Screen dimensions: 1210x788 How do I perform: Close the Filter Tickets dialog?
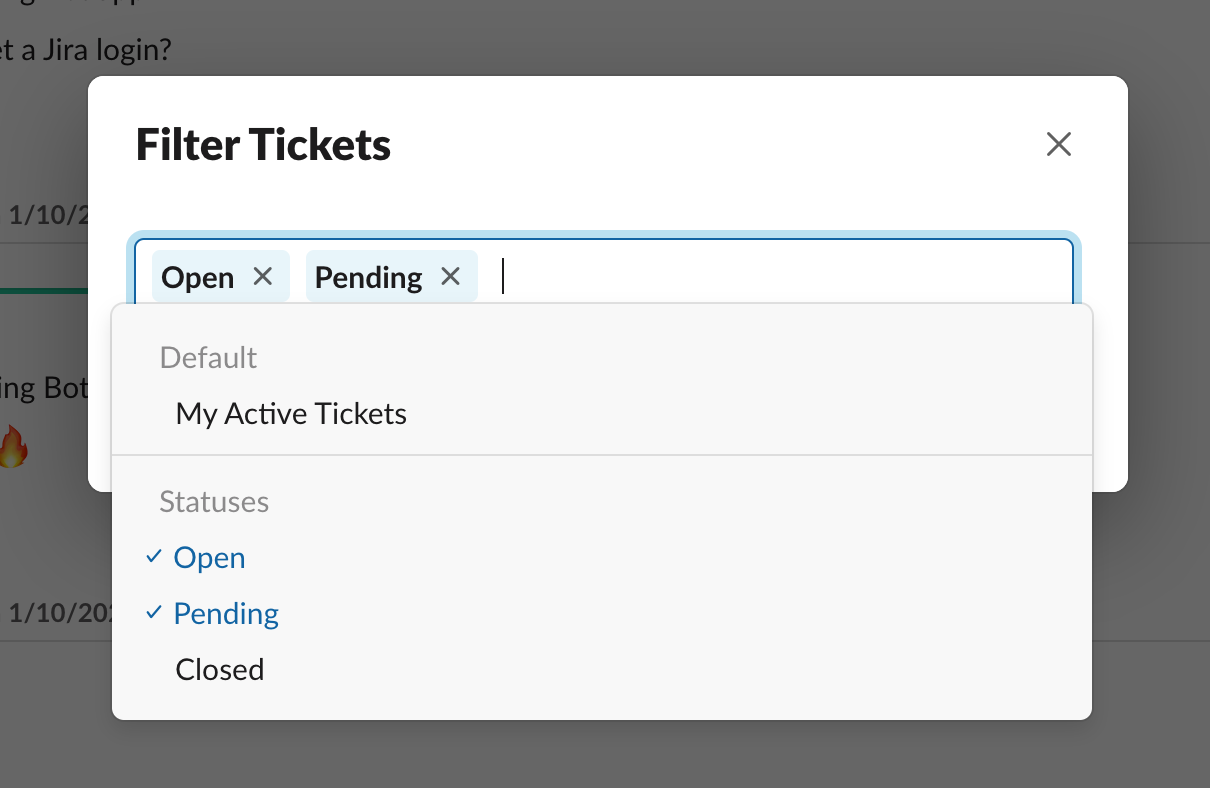point(1058,145)
